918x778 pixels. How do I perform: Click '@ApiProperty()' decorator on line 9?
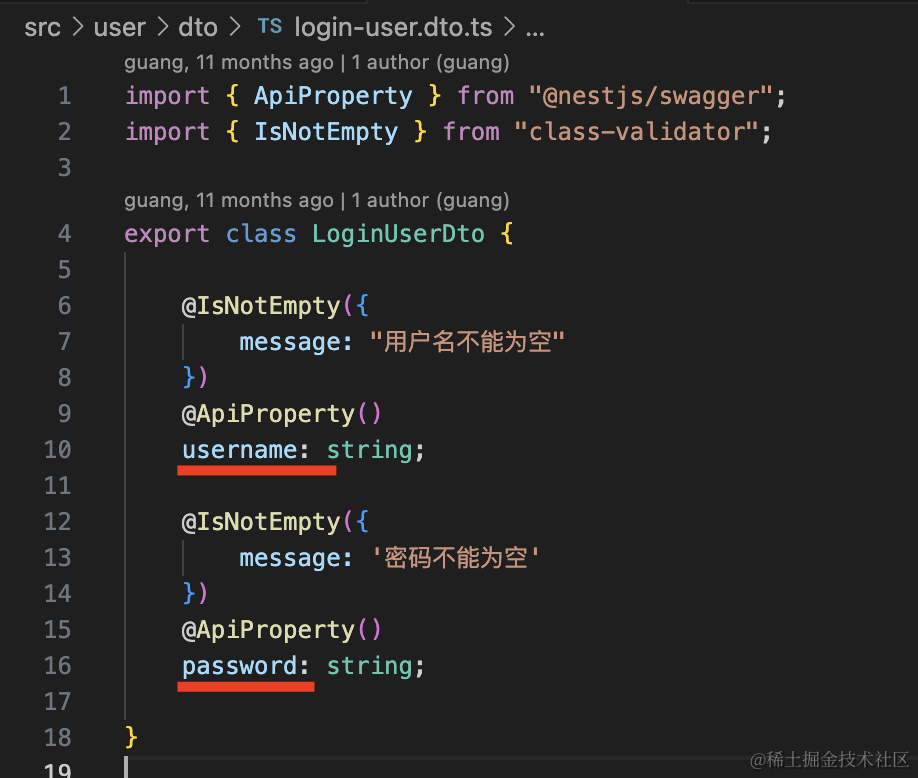coord(282,414)
